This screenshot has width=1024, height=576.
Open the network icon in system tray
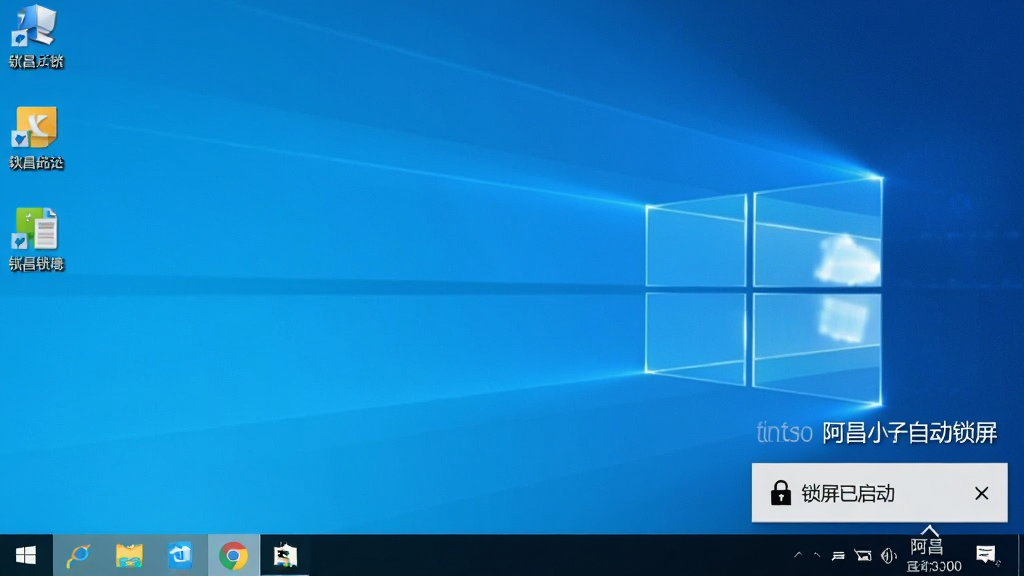tap(863, 556)
